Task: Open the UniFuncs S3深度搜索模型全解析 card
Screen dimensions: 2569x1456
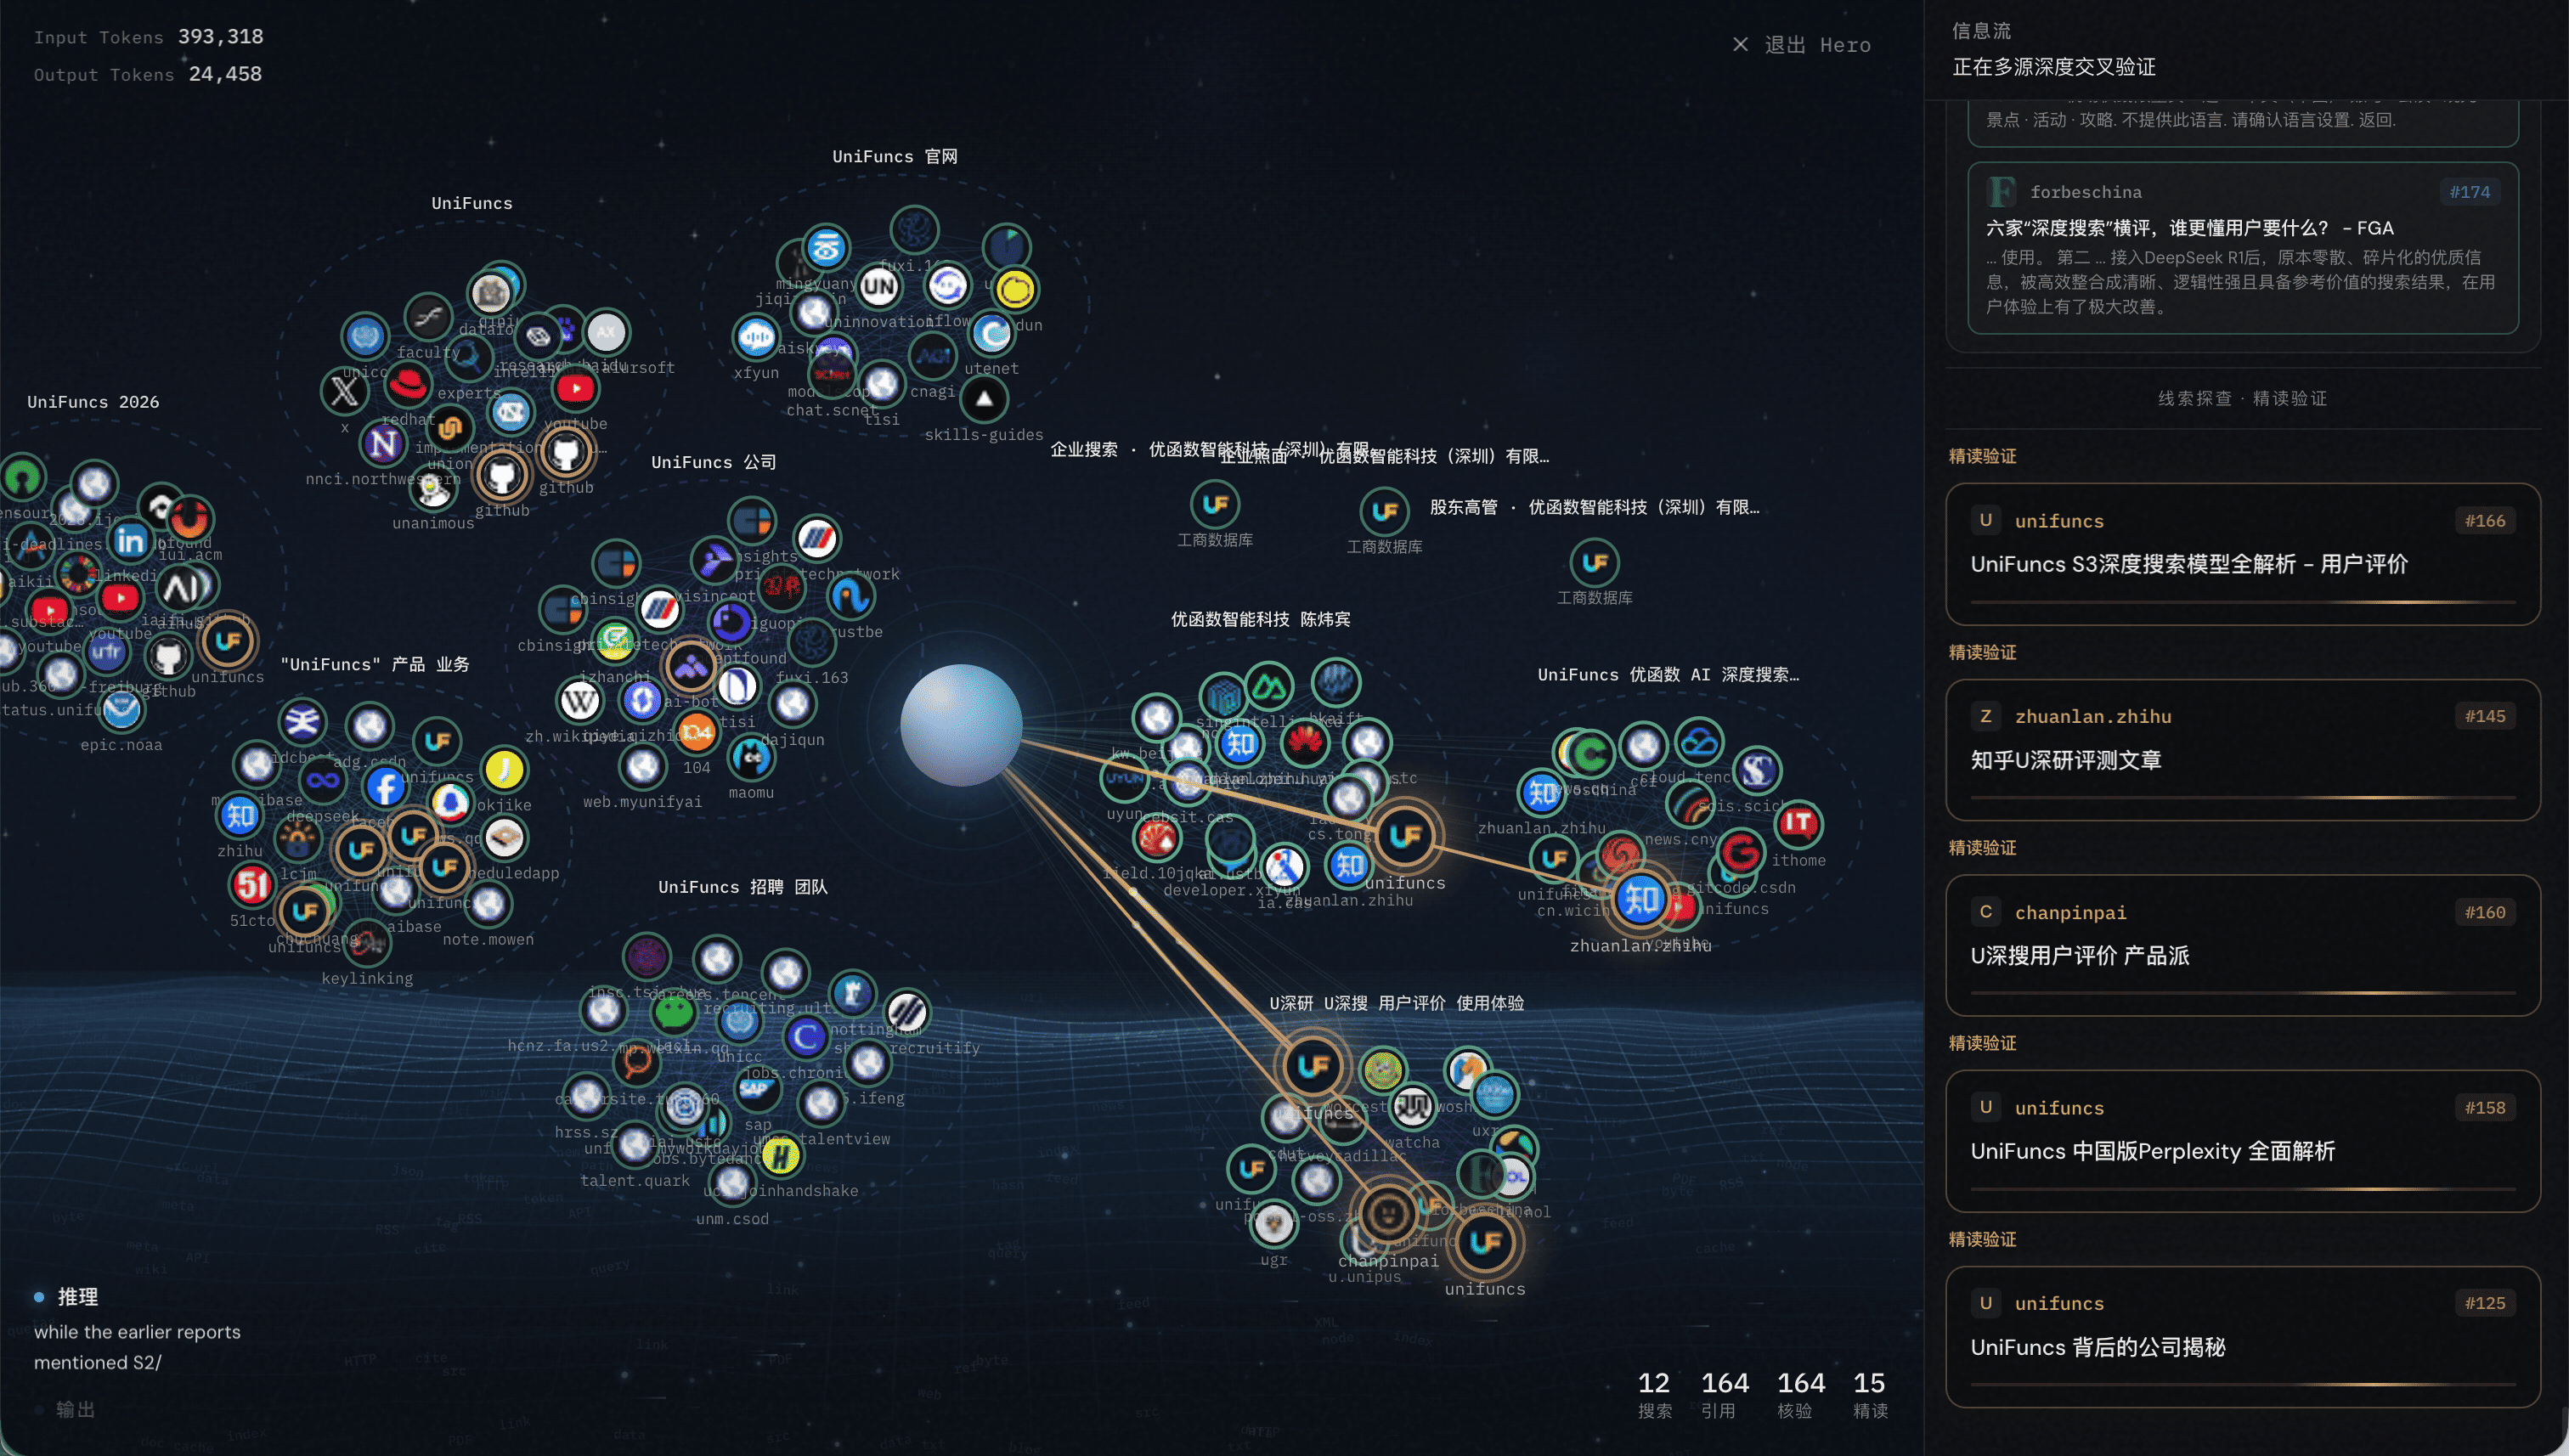Action: (x=2242, y=554)
